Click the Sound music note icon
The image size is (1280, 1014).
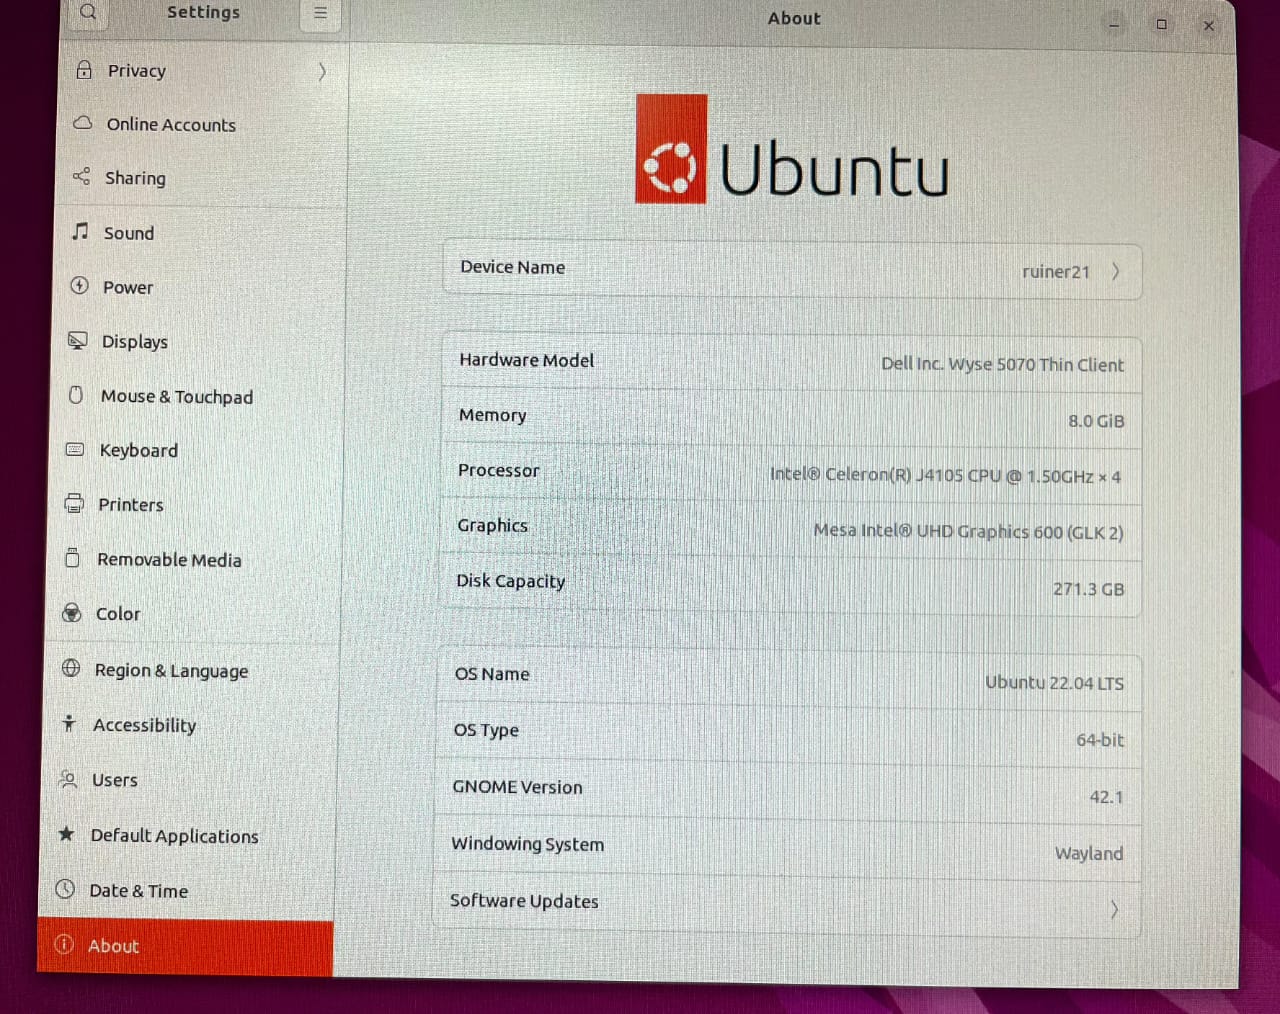(x=80, y=231)
